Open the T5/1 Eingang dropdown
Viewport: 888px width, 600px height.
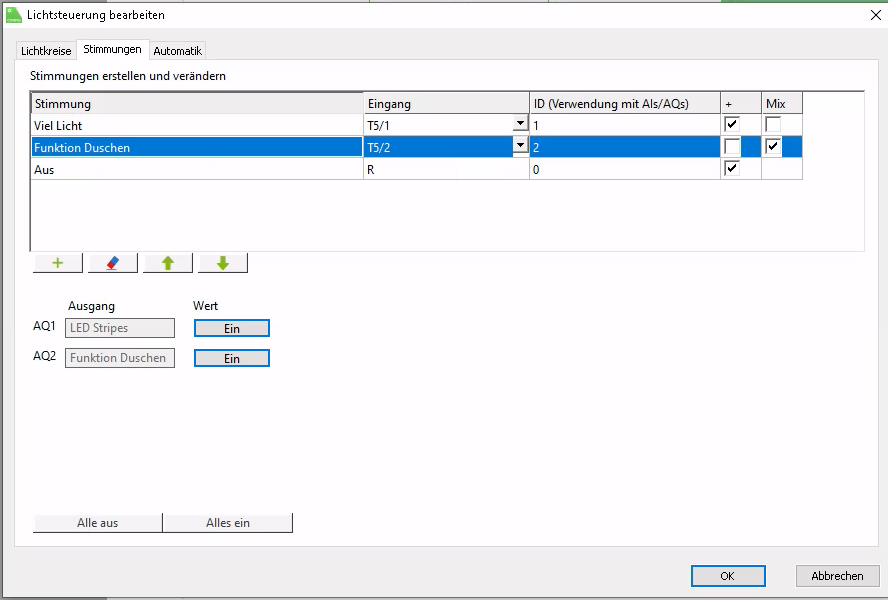(519, 124)
